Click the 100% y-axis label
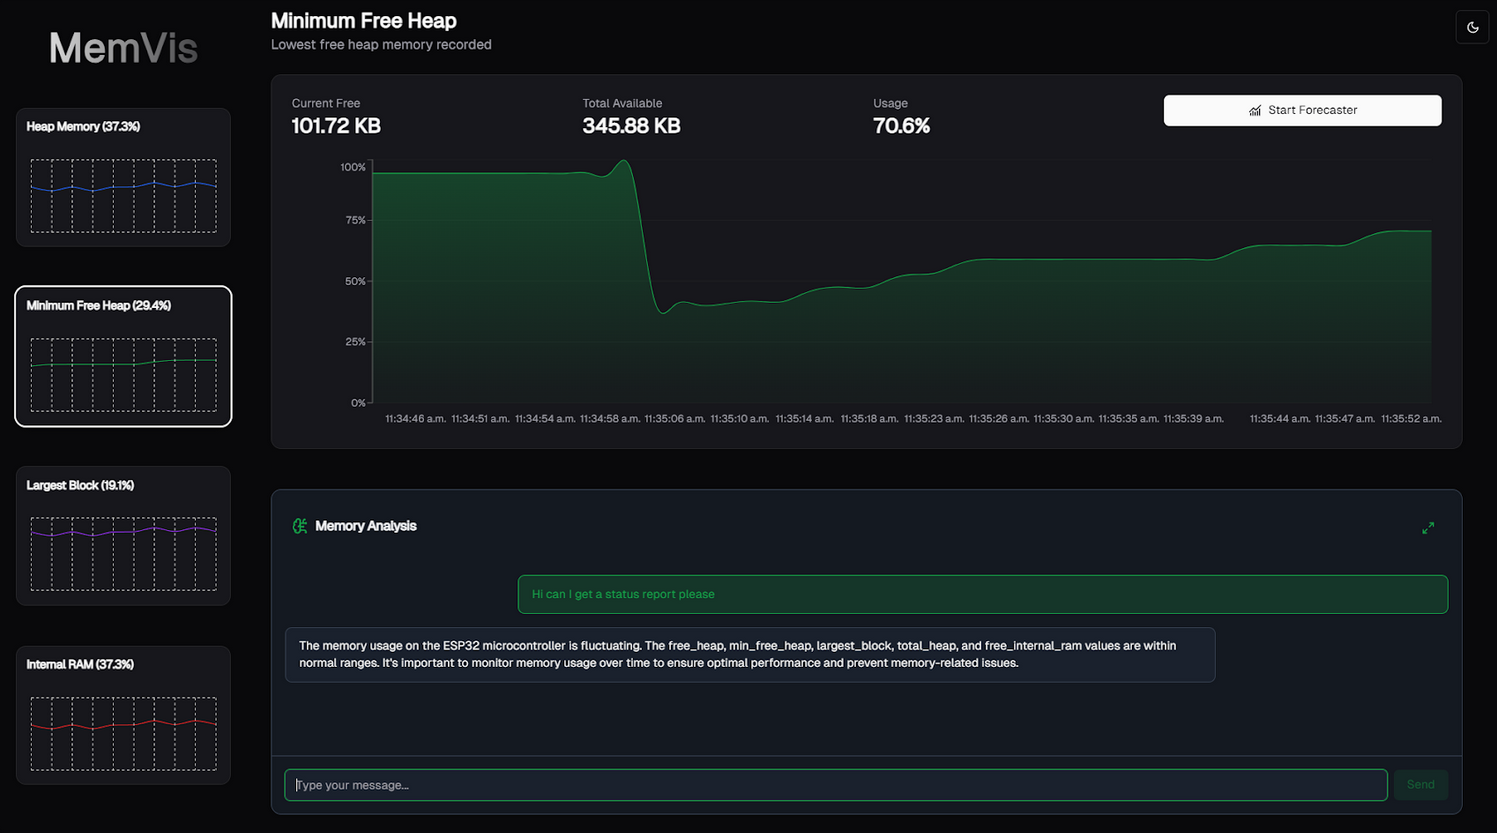This screenshot has width=1497, height=833. (x=353, y=168)
